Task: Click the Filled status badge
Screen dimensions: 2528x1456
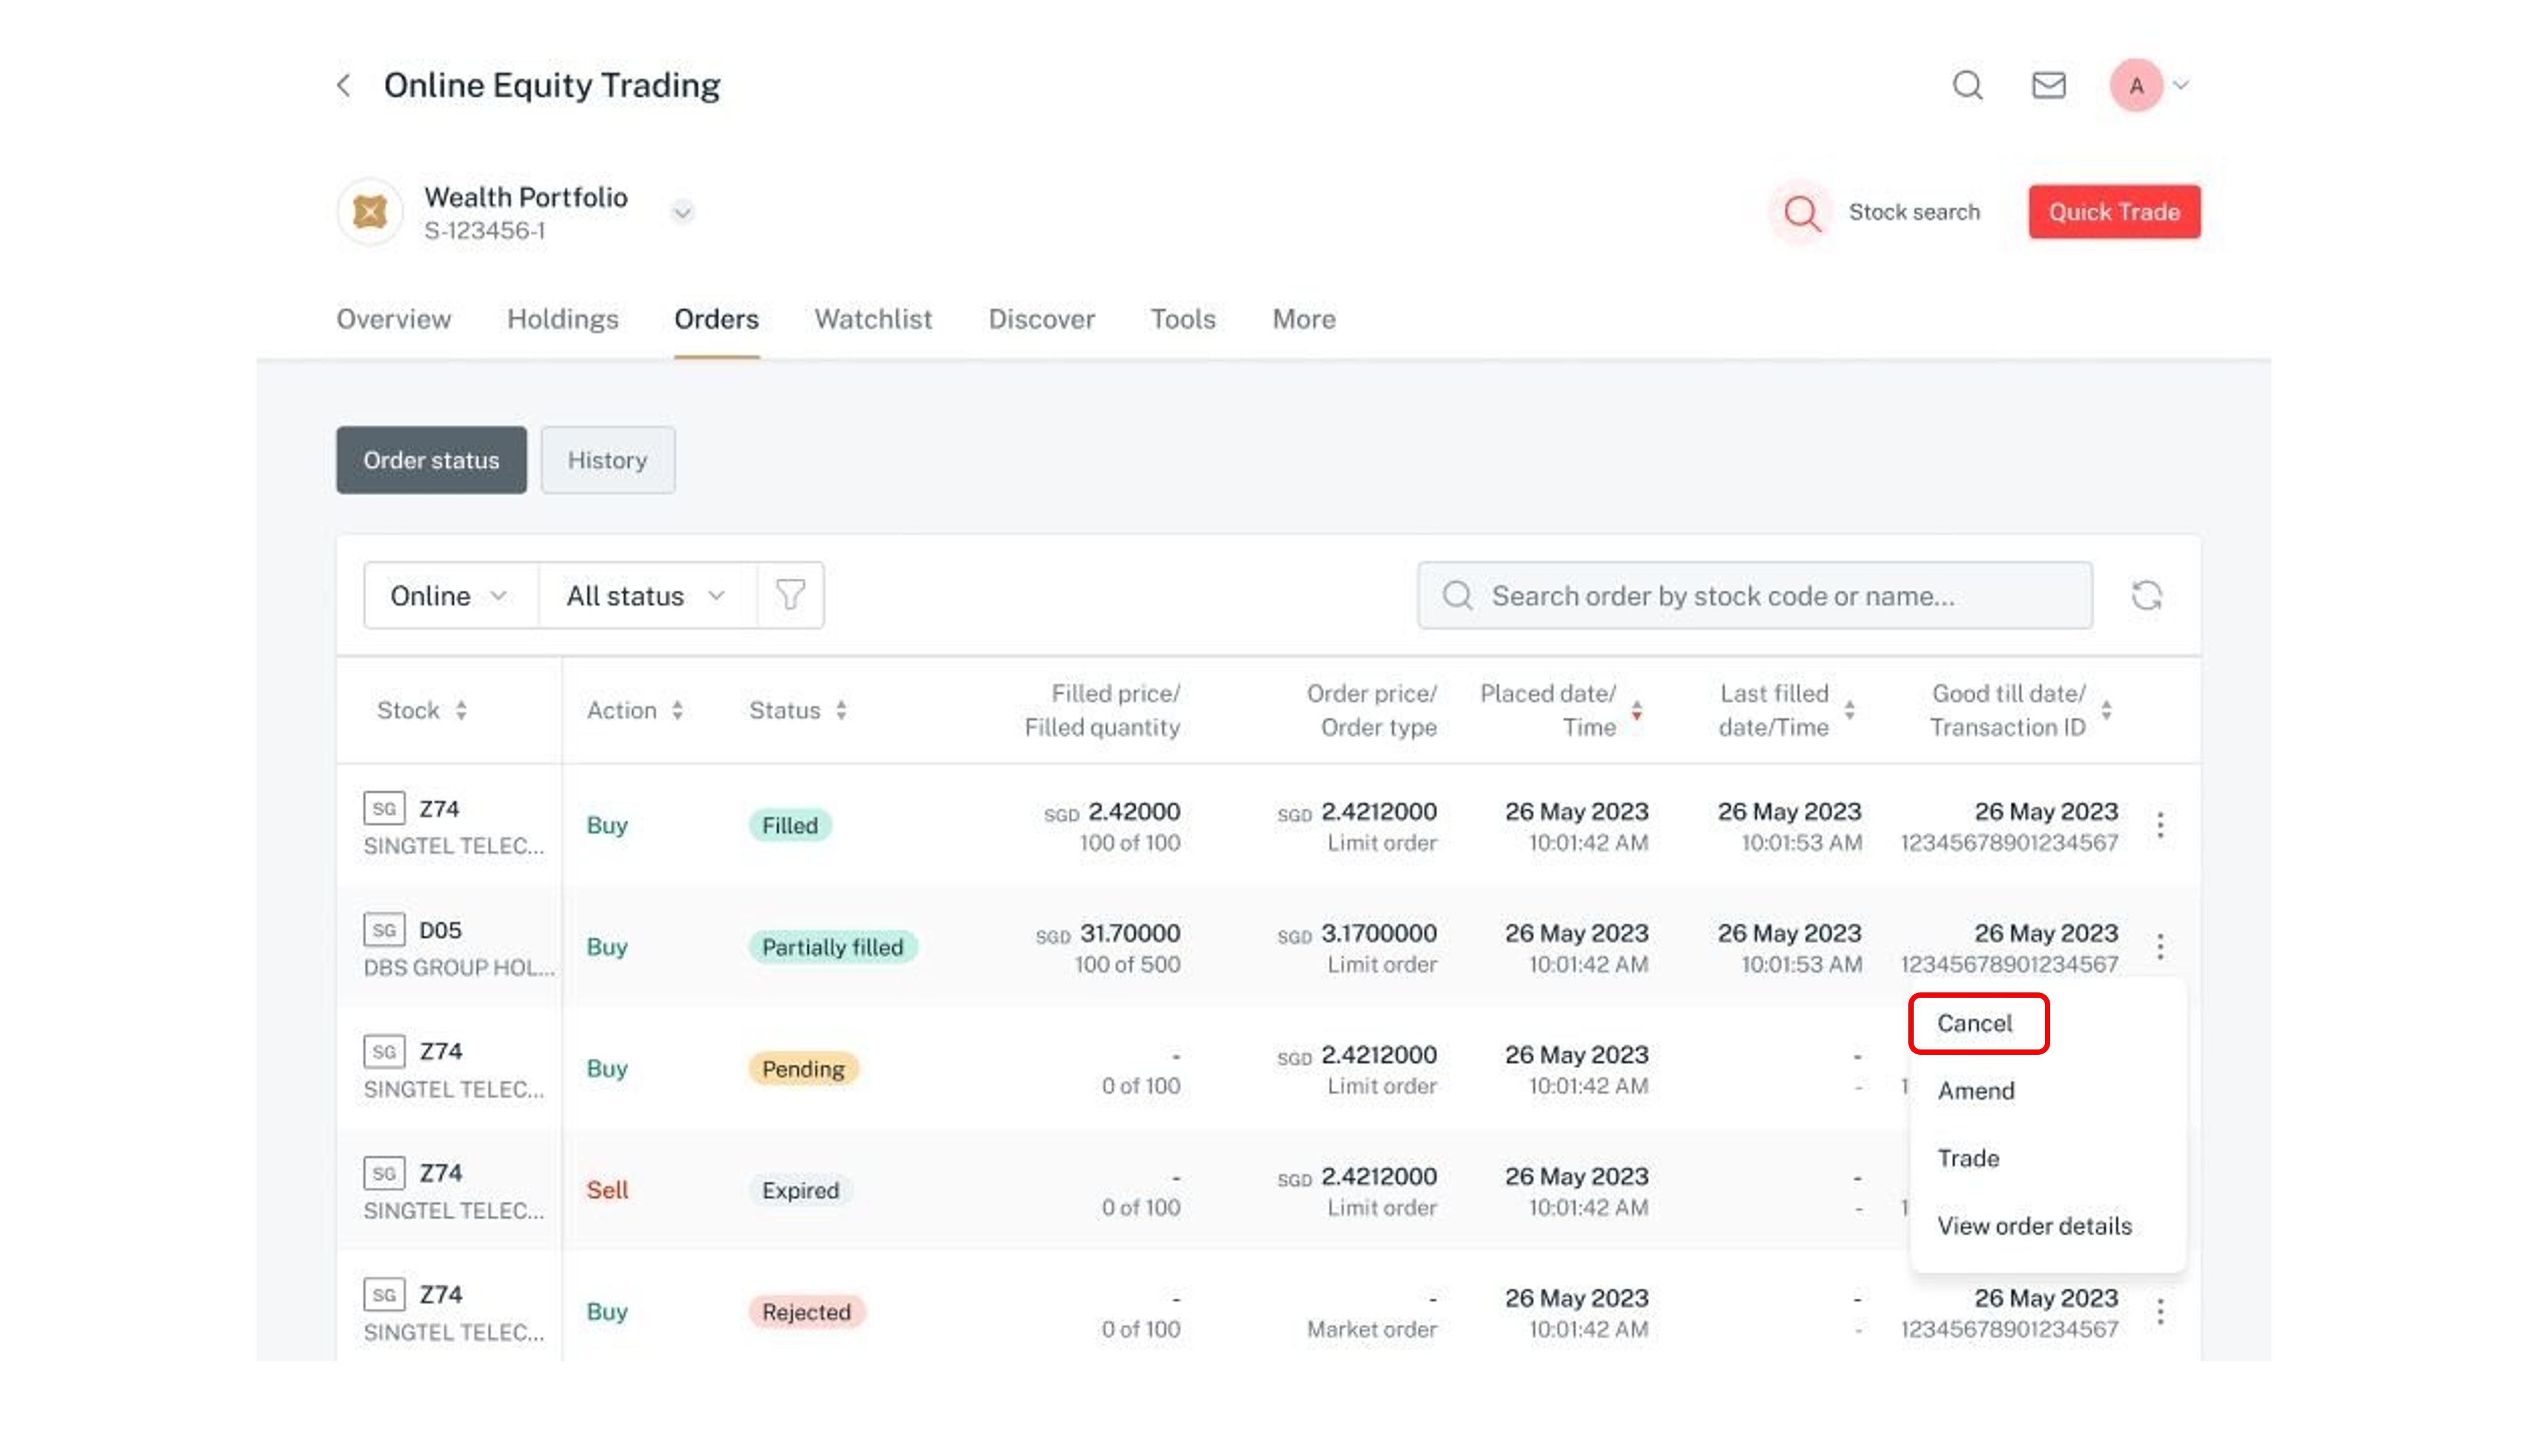Action: pos(790,825)
